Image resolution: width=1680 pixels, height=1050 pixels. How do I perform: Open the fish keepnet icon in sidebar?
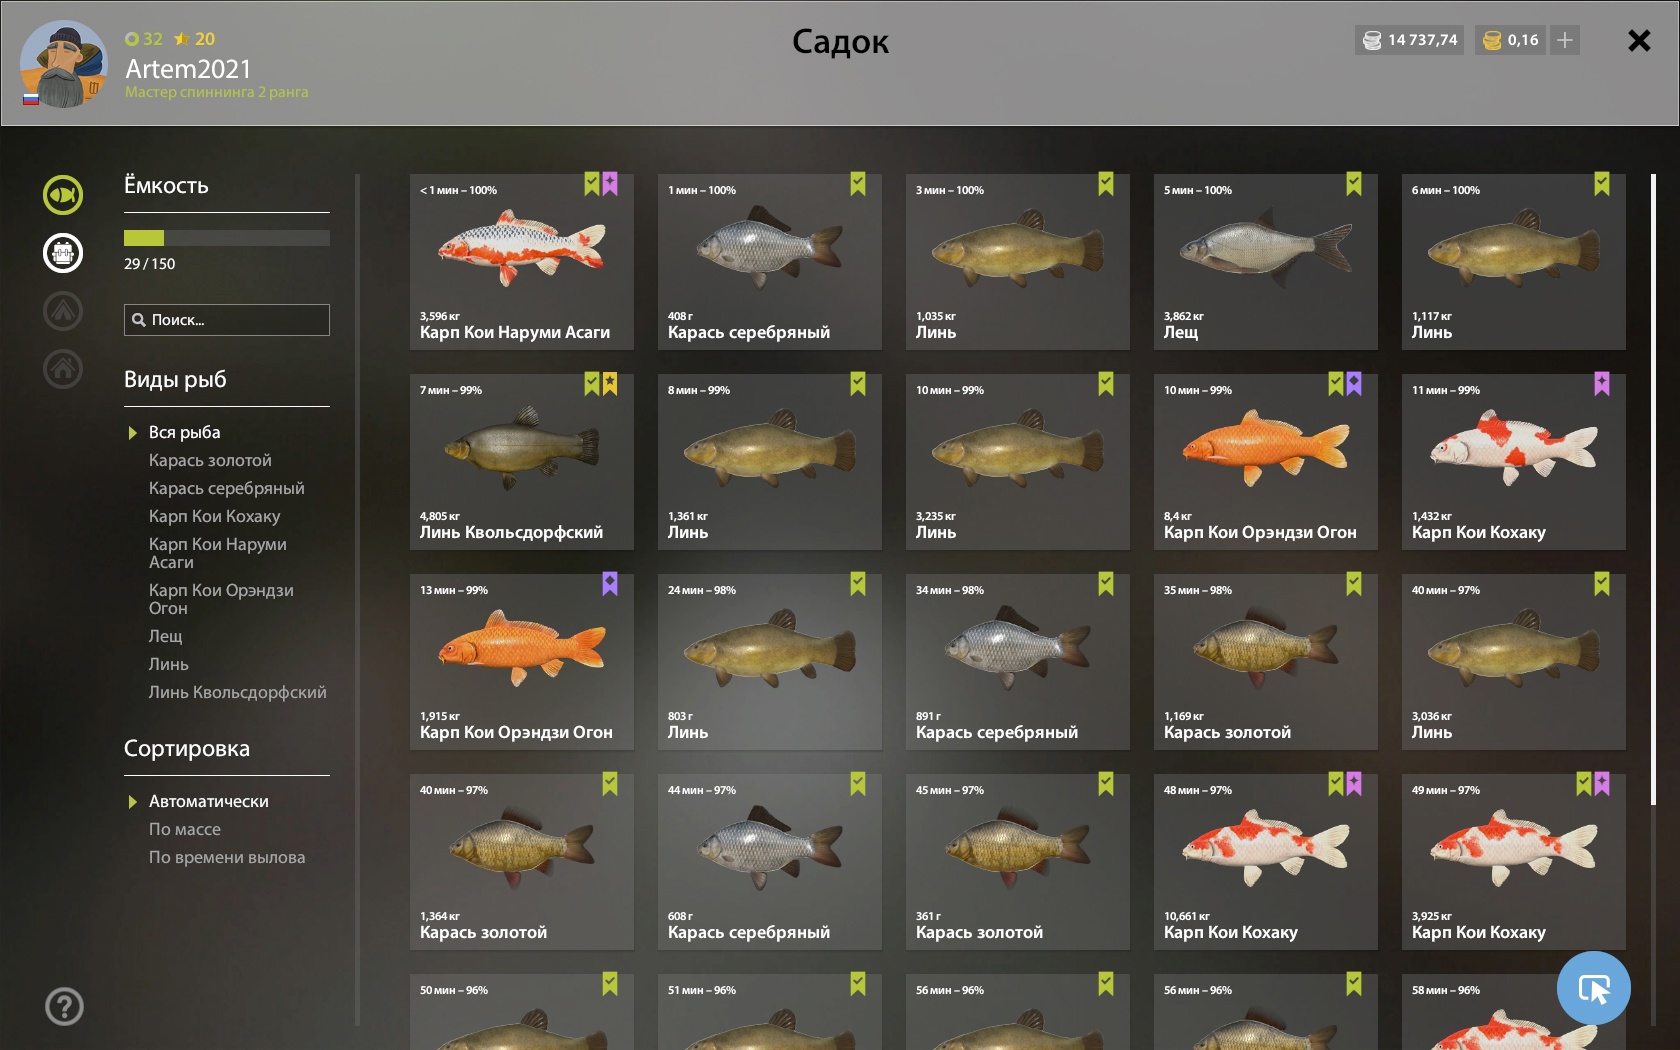click(63, 195)
